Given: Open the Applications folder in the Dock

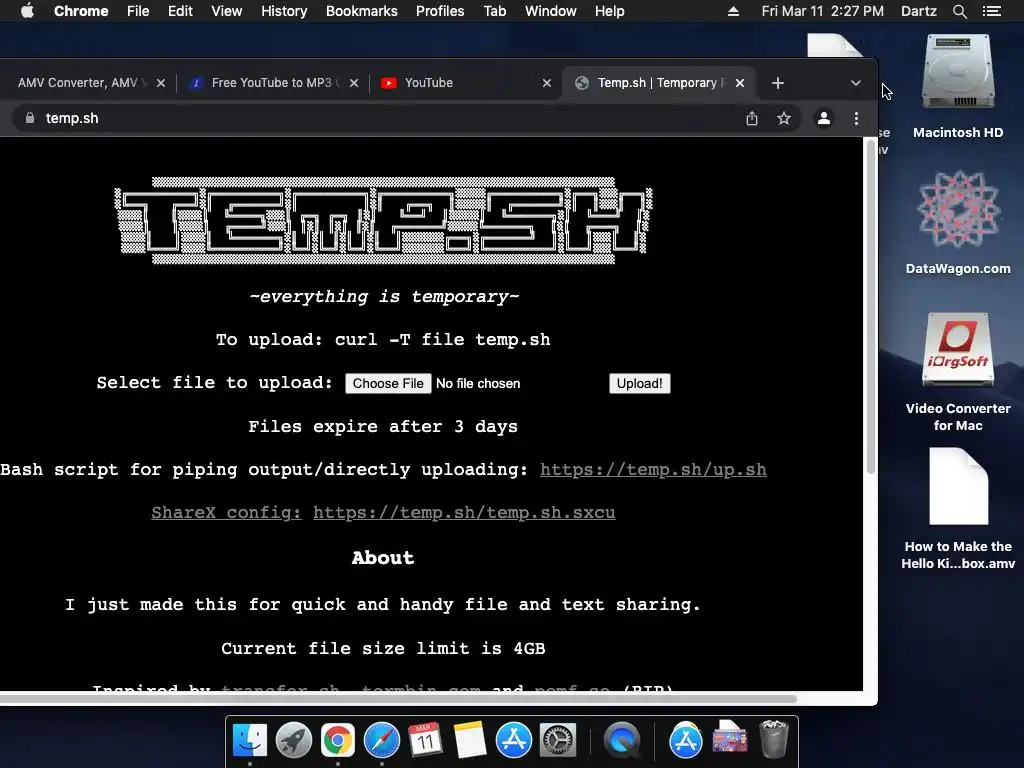Looking at the screenshot, I should pyautogui.click(x=685, y=740).
